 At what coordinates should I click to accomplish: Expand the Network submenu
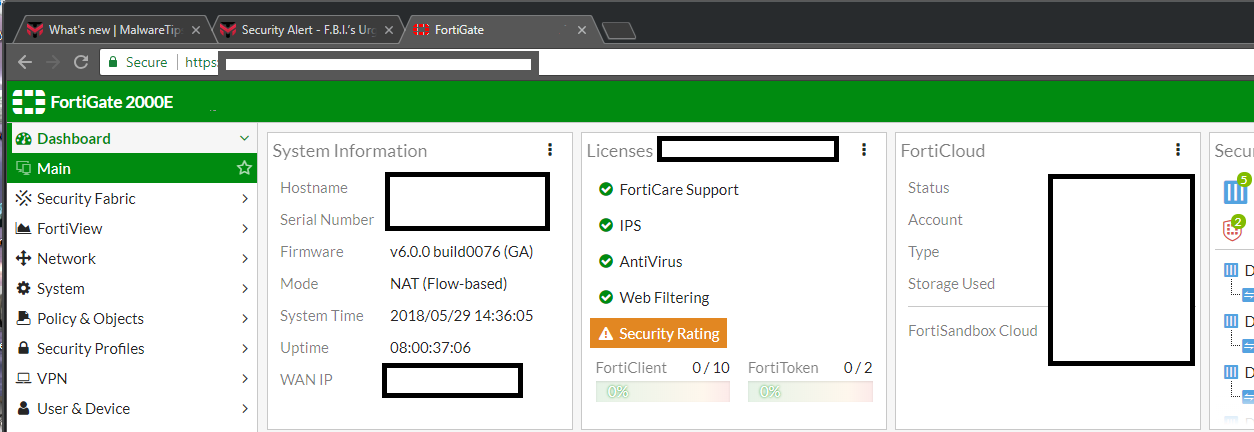point(245,259)
